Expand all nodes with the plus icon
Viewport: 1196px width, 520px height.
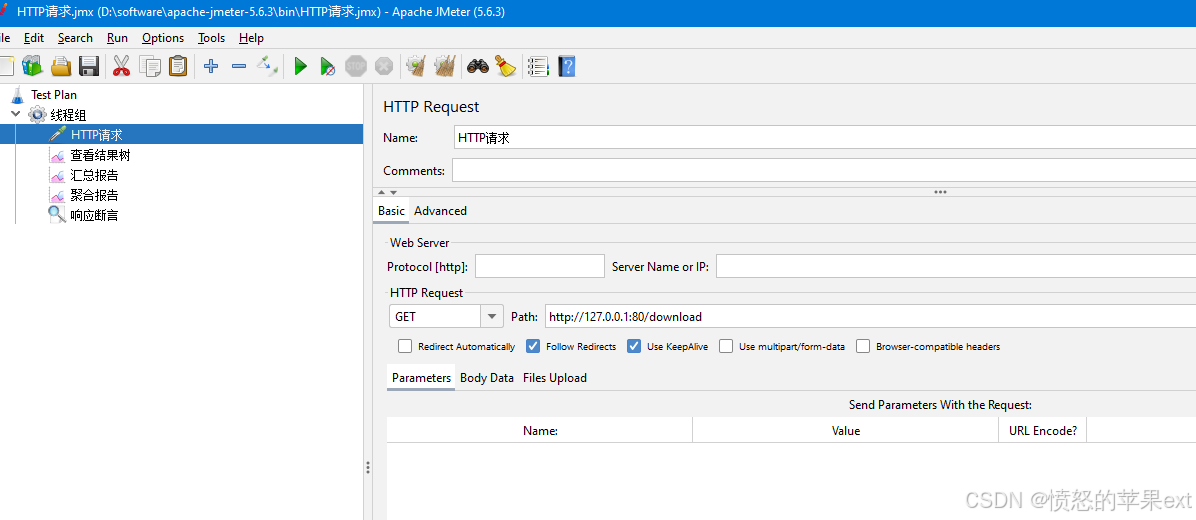211,66
